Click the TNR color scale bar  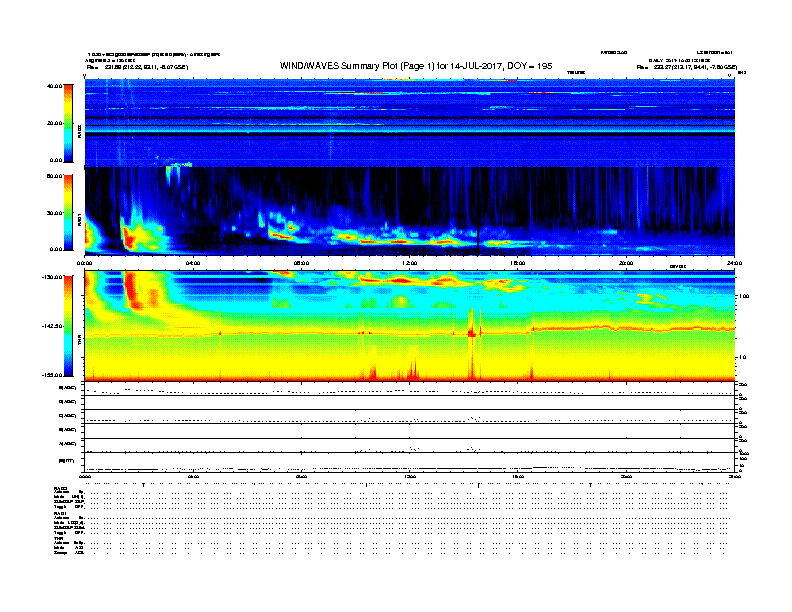click(68, 326)
